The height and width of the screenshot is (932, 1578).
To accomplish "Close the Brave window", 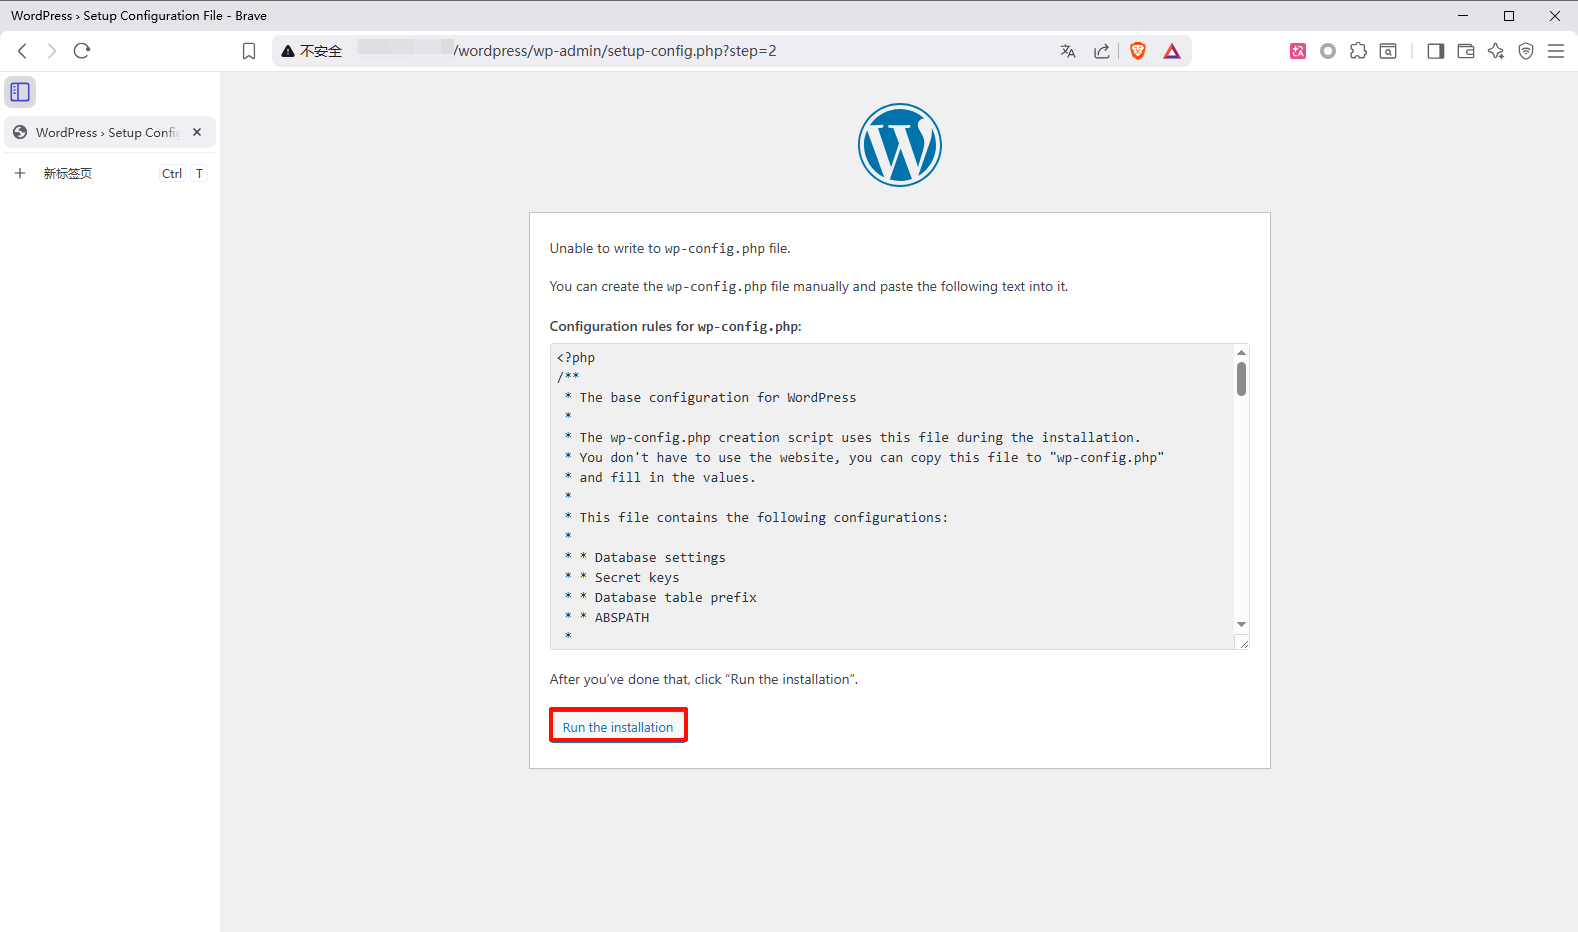I will click(1555, 15).
